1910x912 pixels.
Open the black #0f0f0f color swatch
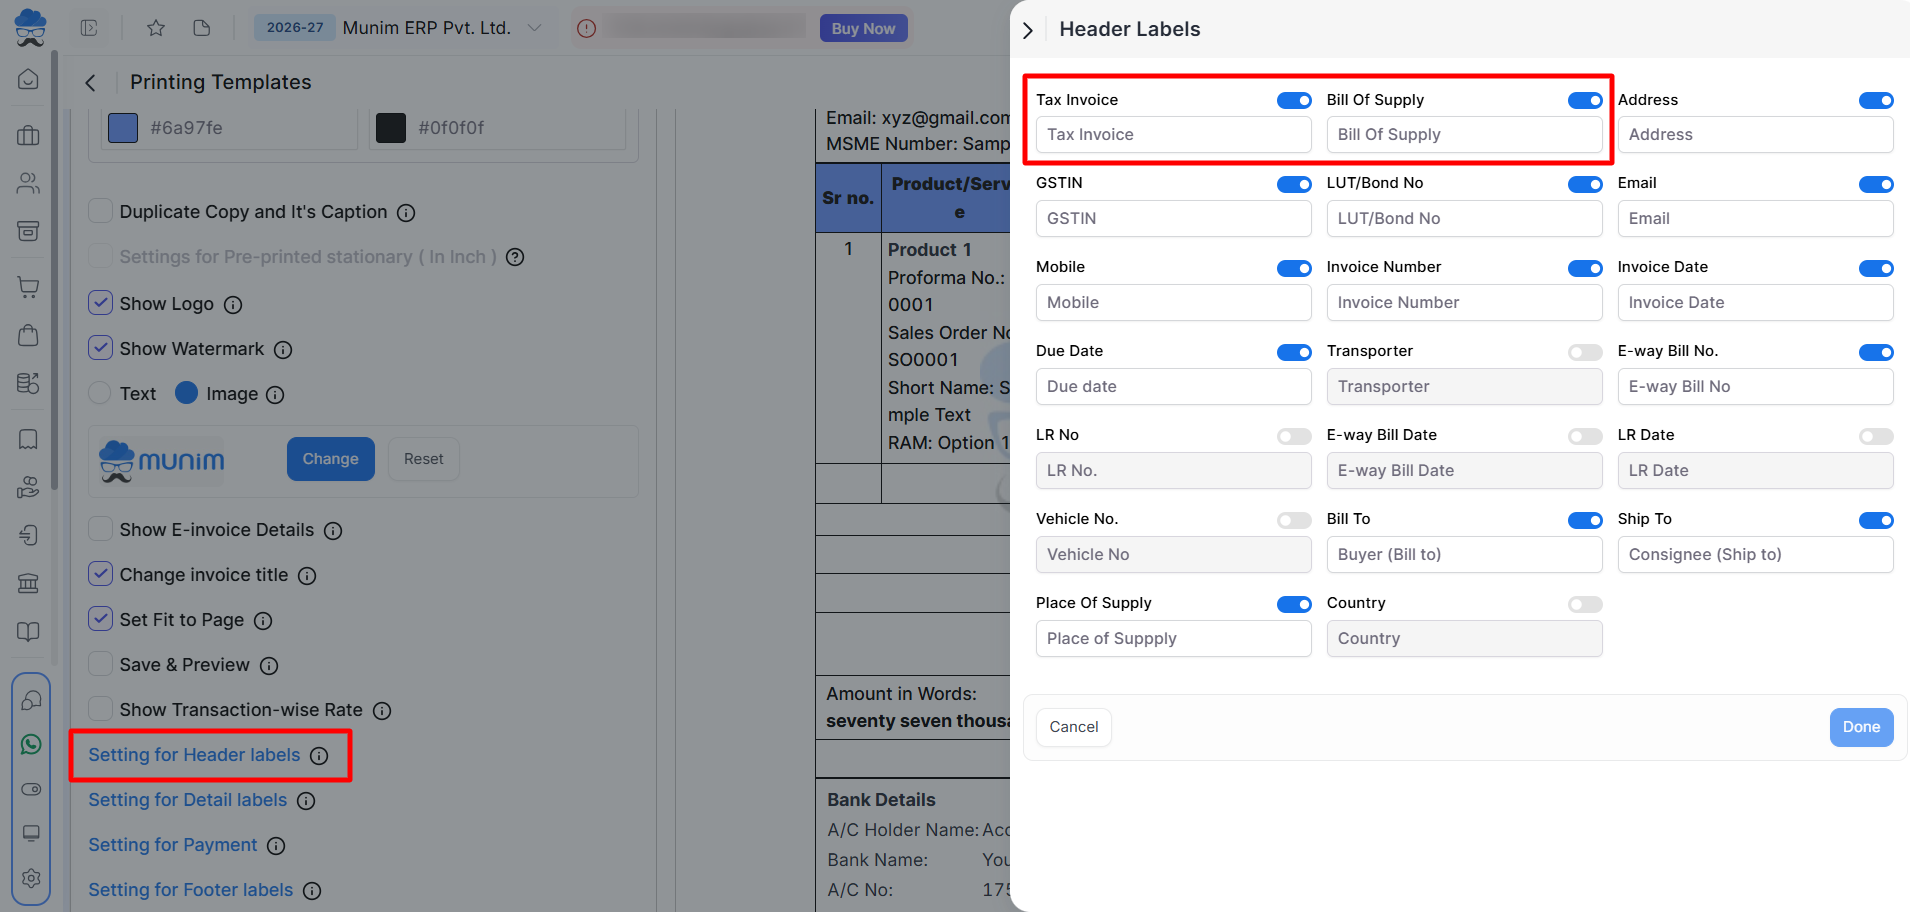click(x=391, y=128)
